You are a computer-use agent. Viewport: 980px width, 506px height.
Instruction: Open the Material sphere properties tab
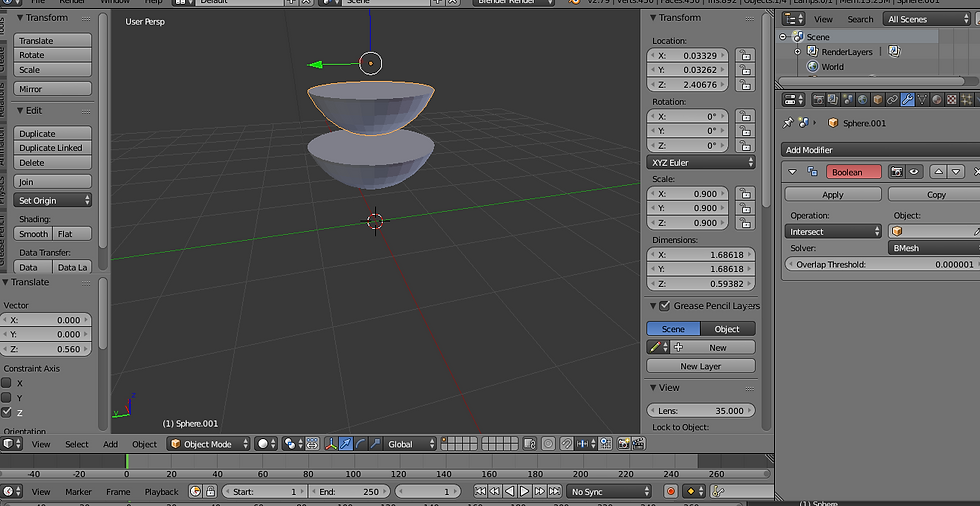(937, 99)
